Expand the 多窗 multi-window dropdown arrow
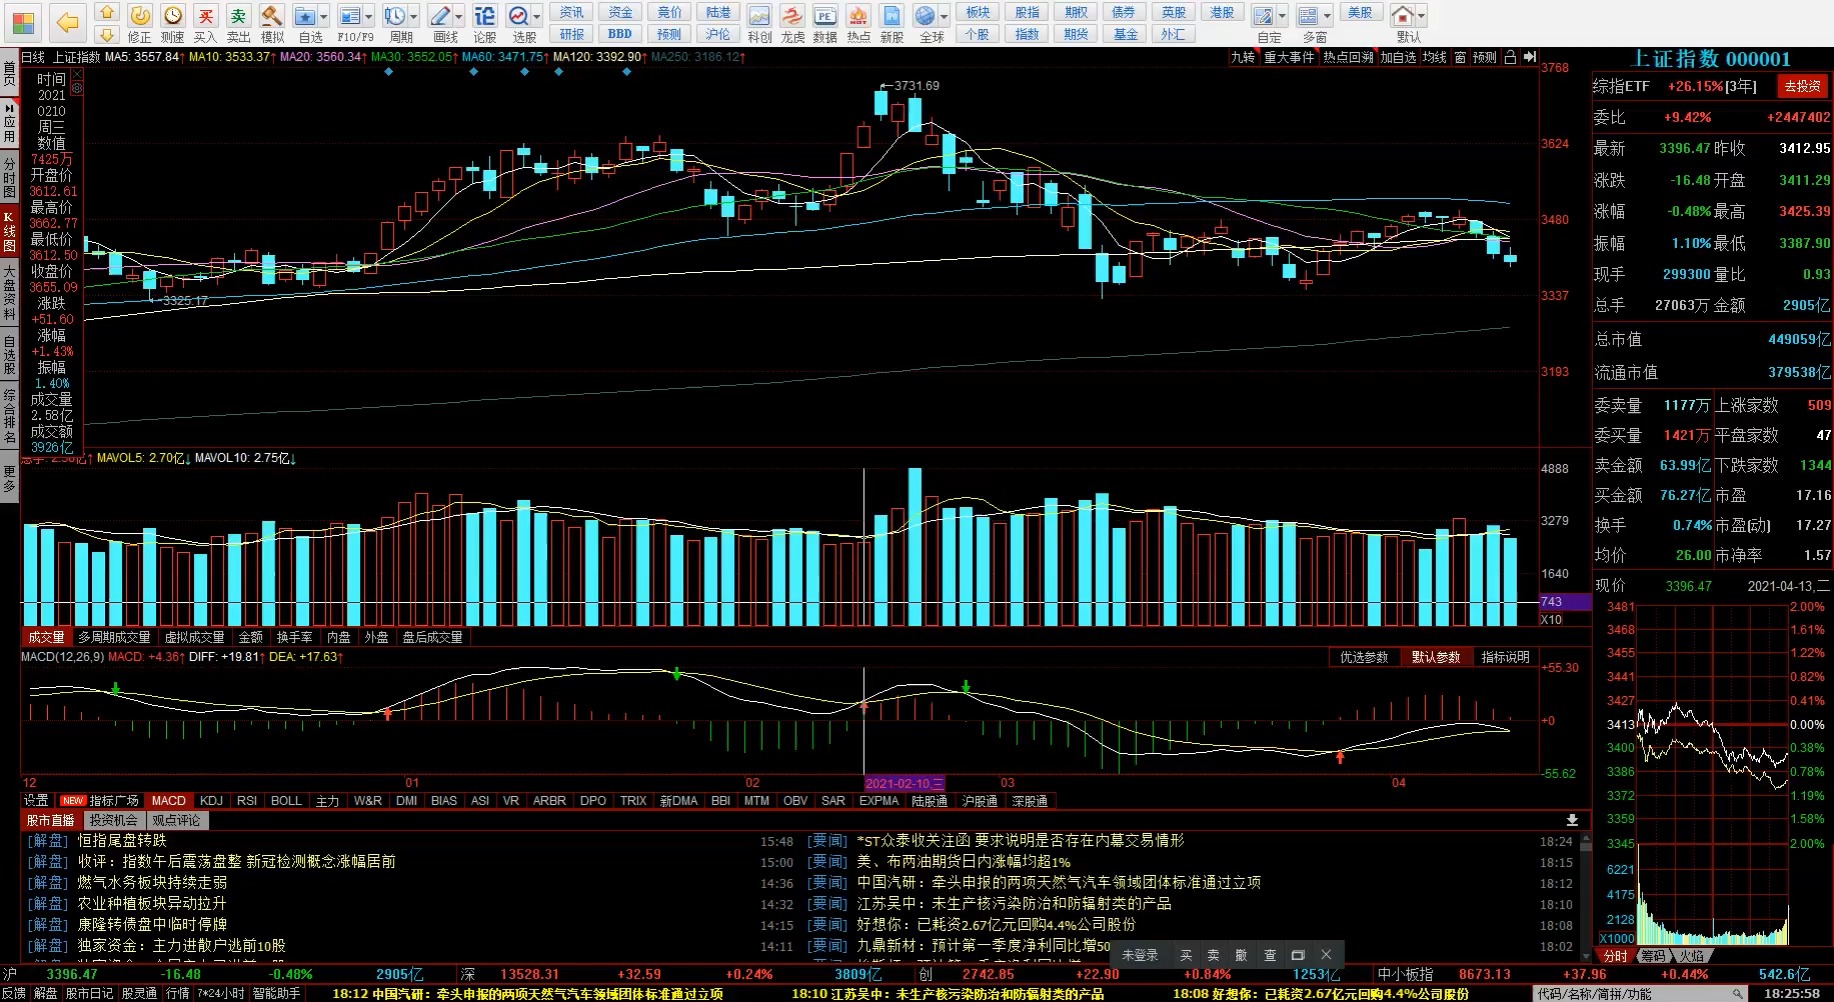1834x1002 pixels. tap(1327, 16)
